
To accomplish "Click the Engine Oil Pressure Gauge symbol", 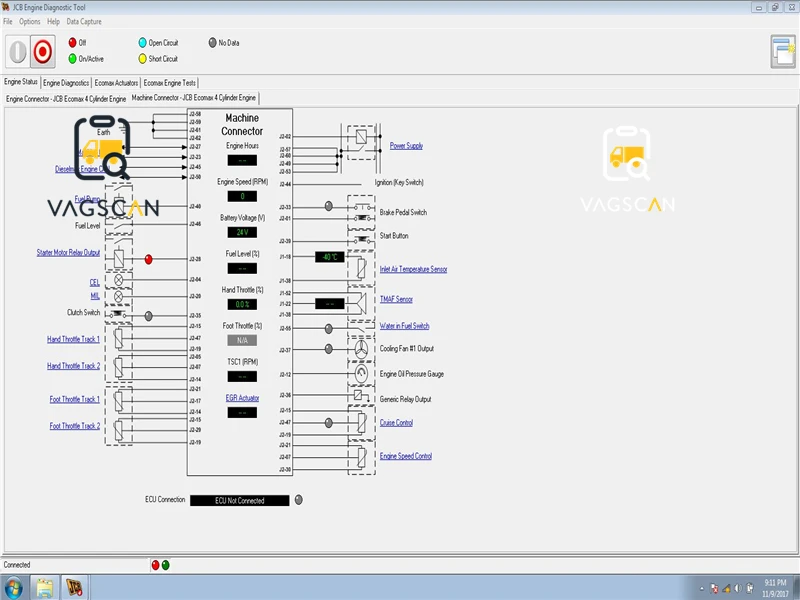I will coord(361,374).
